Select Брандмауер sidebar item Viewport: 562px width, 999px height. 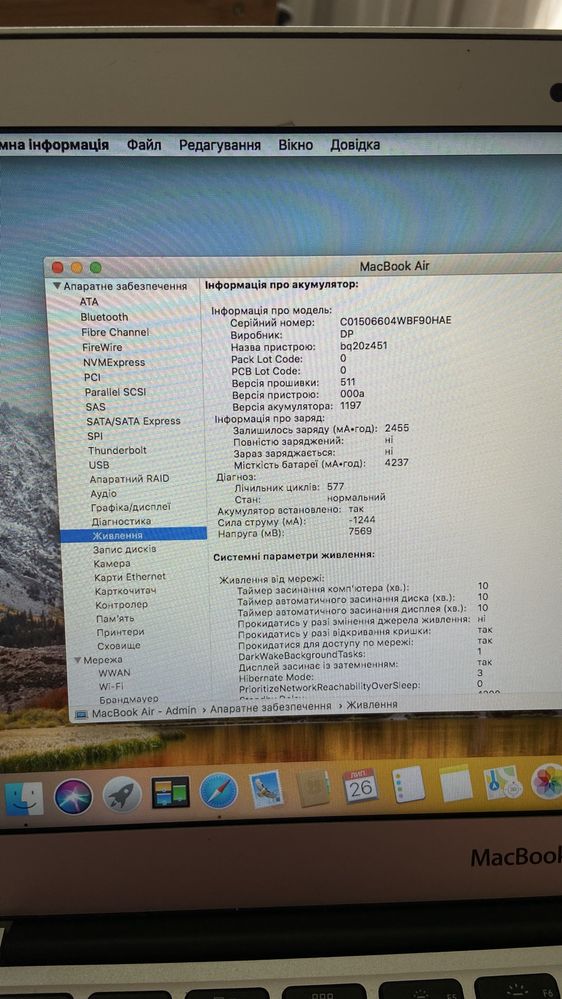tap(129, 699)
